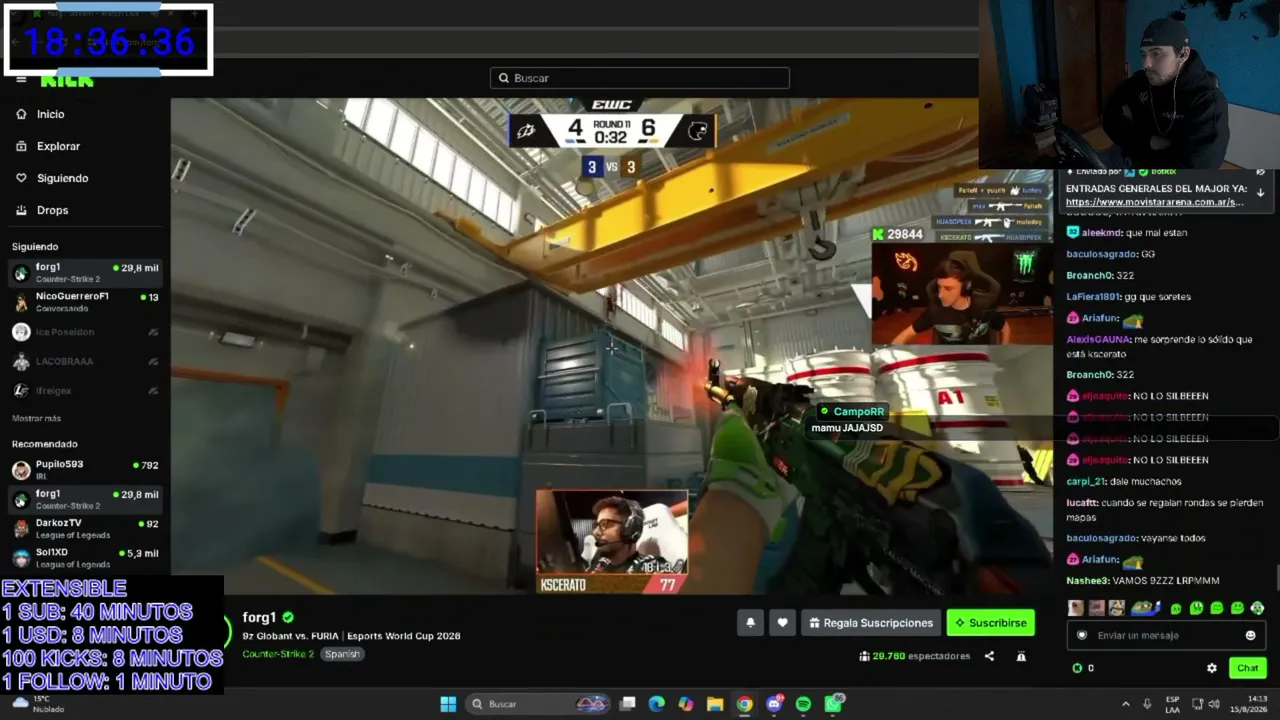Image resolution: width=1280 pixels, height=720 pixels.
Task: Open Google Chrome from taskbar
Action: pos(745,704)
